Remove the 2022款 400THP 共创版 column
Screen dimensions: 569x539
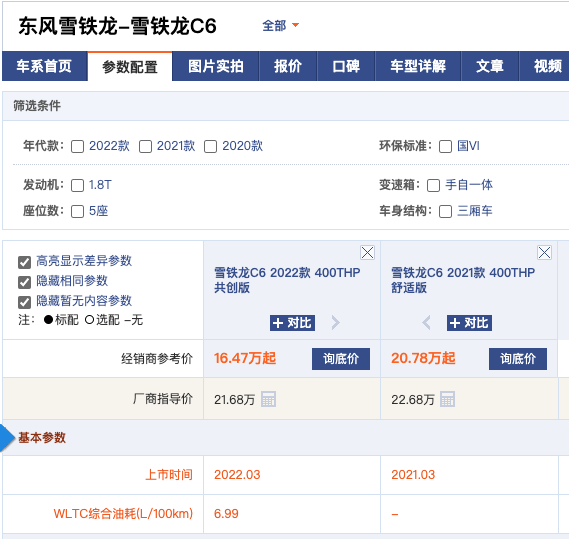pyautogui.click(x=367, y=253)
